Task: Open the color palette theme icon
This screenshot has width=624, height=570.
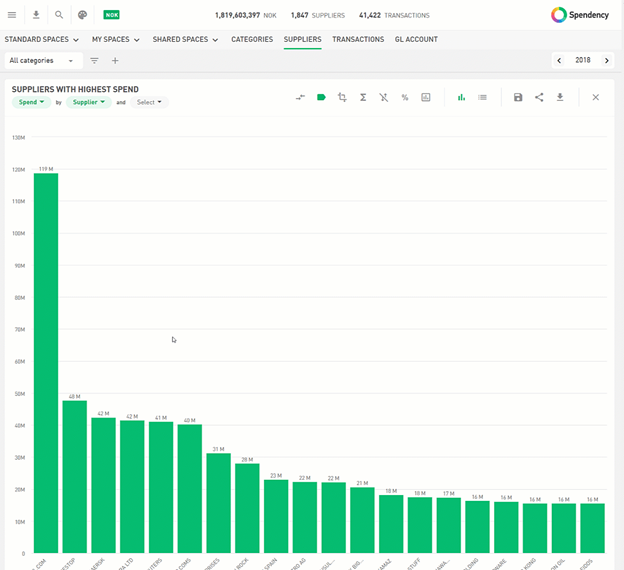Action: click(x=83, y=15)
